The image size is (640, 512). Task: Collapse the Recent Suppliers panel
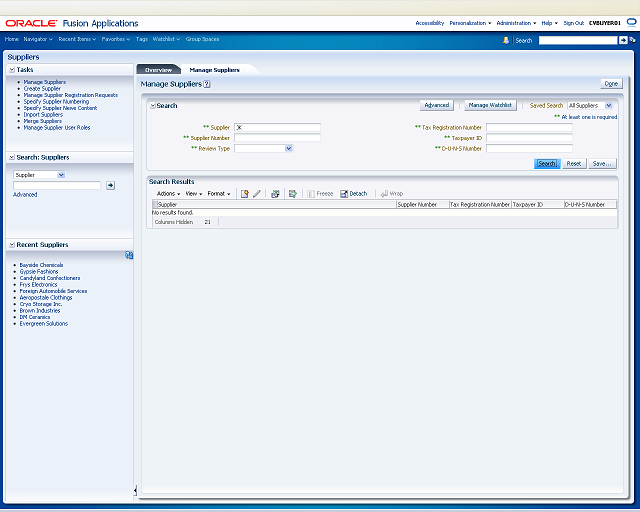coord(12,245)
